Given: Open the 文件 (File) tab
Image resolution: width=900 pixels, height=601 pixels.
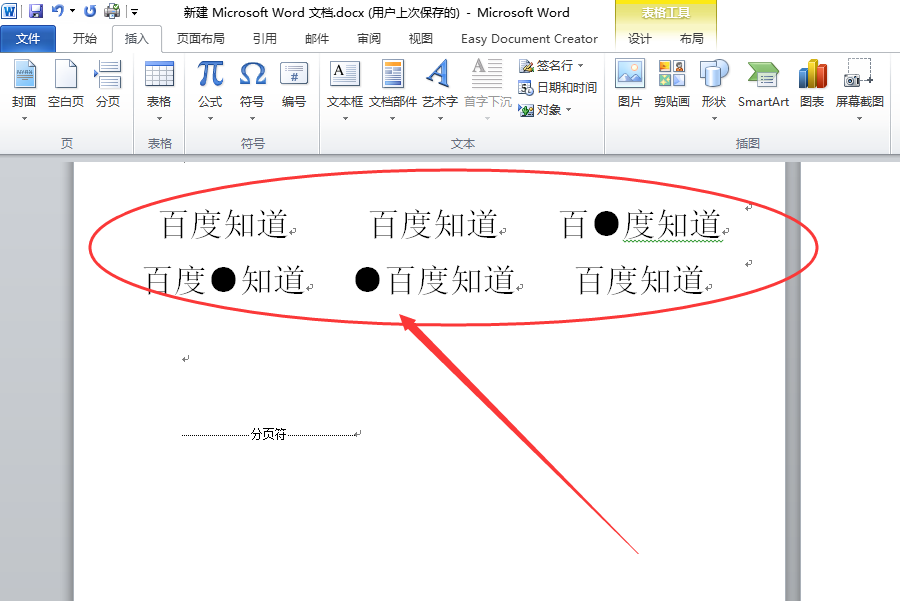Looking at the screenshot, I should (28, 38).
